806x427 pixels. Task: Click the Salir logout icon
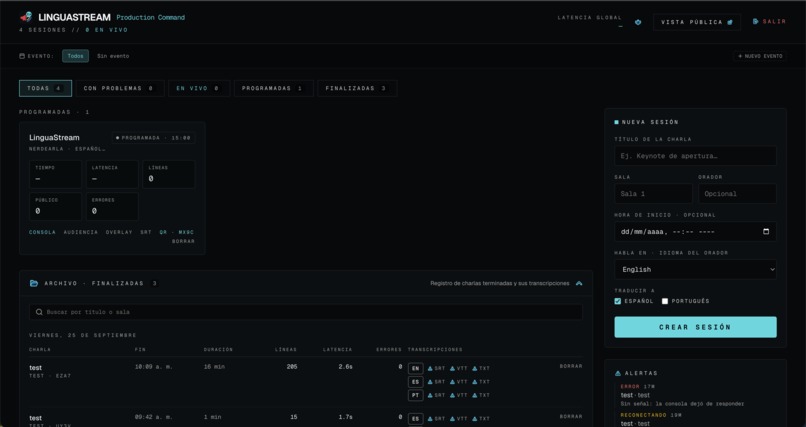coord(756,22)
